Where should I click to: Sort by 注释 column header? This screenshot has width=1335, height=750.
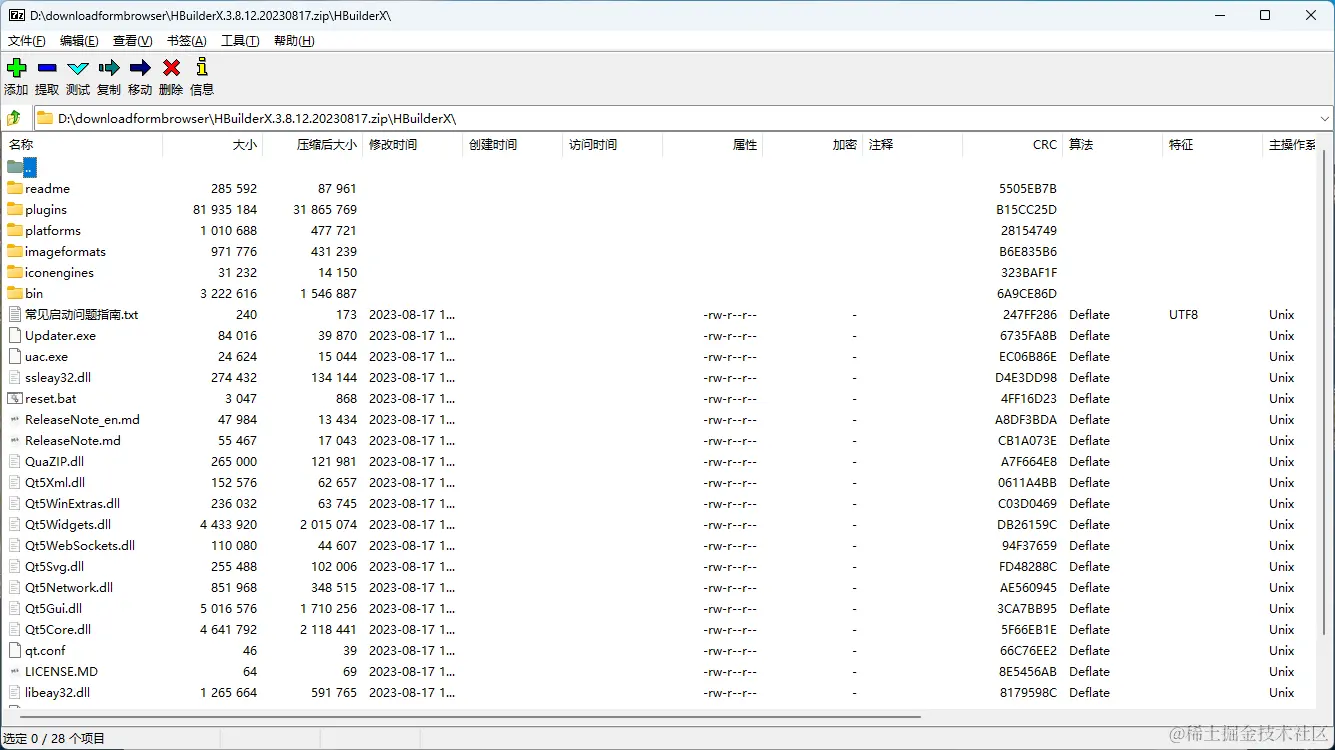click(912, 145)
